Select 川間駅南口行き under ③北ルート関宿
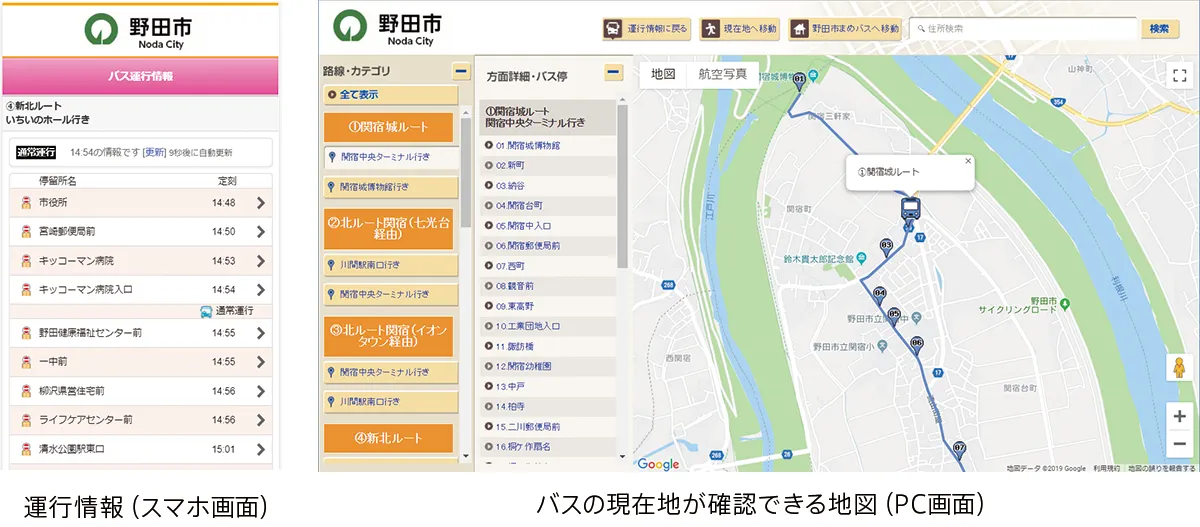1200x527 pixels. [391, 401]
